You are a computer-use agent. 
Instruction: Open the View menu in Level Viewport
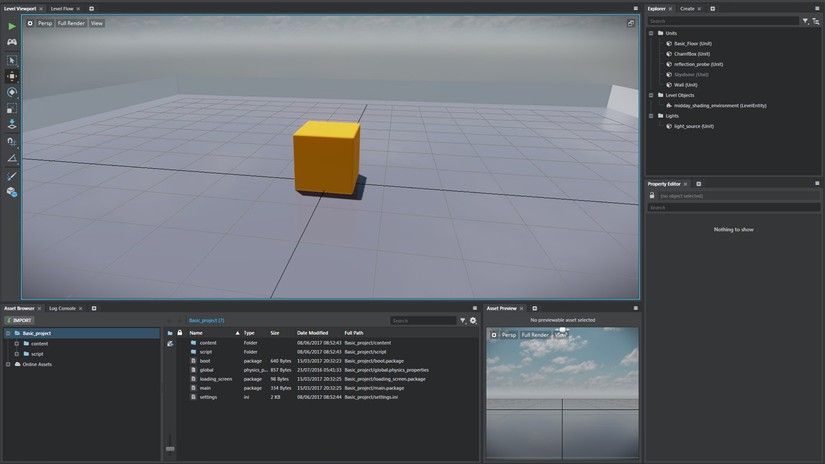[97, 23]
